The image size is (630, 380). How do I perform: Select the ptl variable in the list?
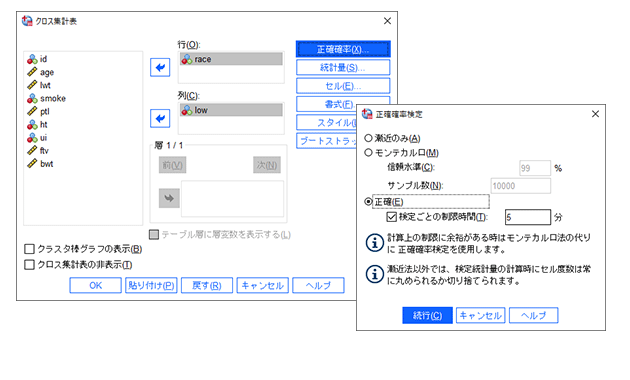pos(39,111)
